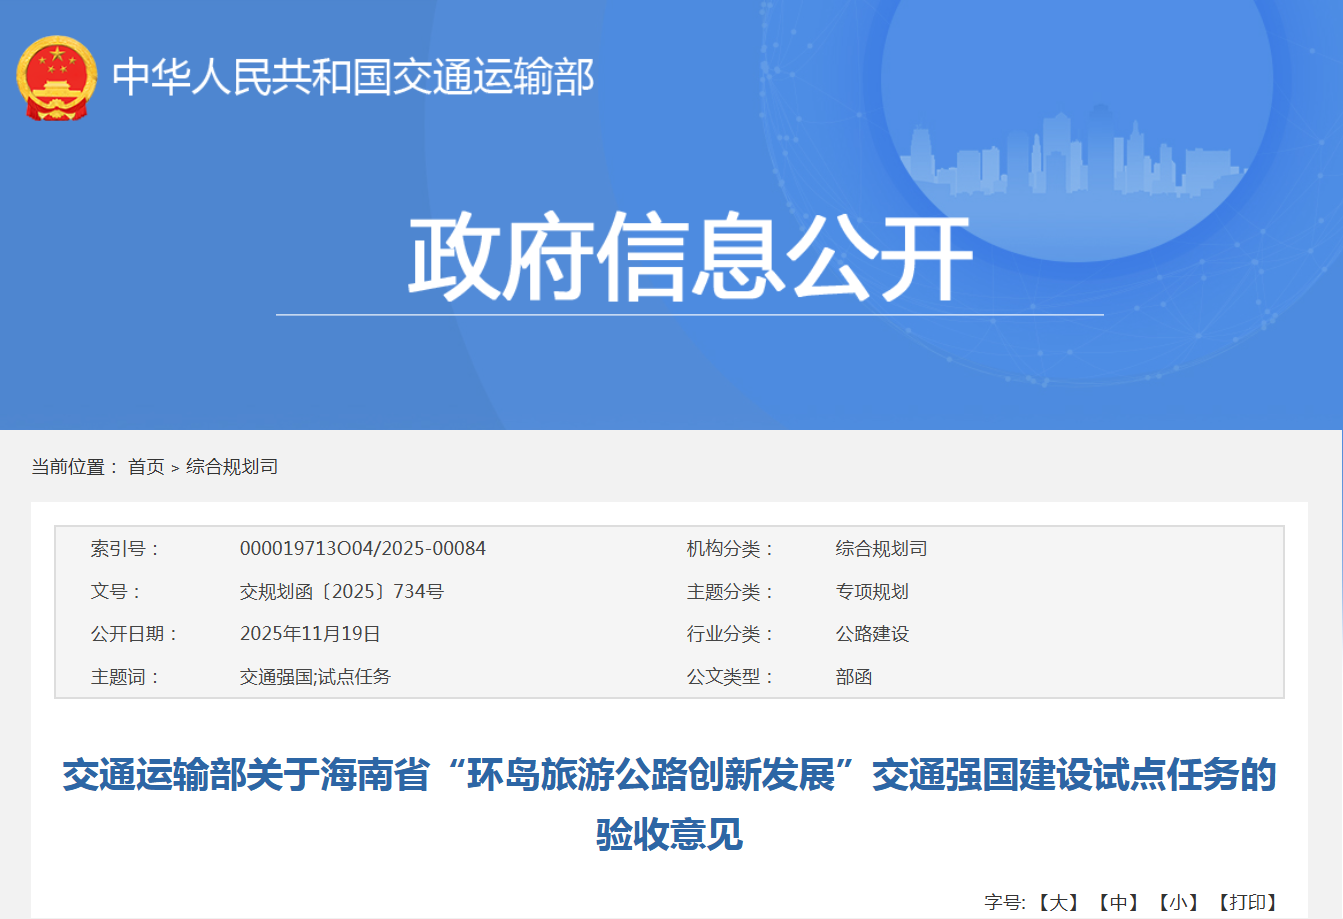
Task: Click the 专项规划 theme category value
Action: click(872, 592)
